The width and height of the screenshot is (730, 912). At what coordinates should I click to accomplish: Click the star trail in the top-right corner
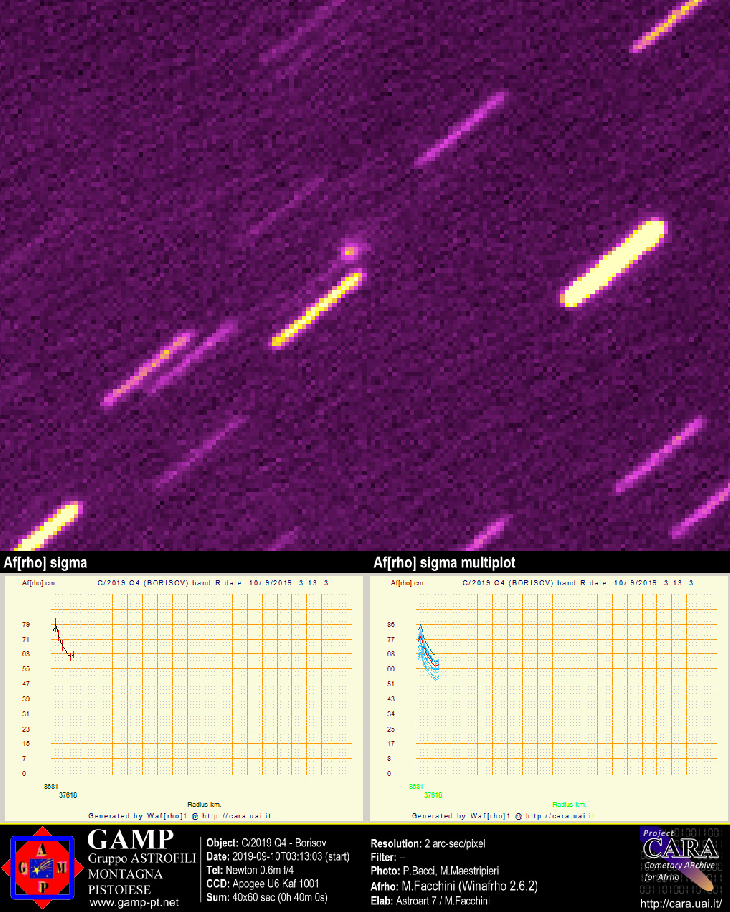point(666,24)
